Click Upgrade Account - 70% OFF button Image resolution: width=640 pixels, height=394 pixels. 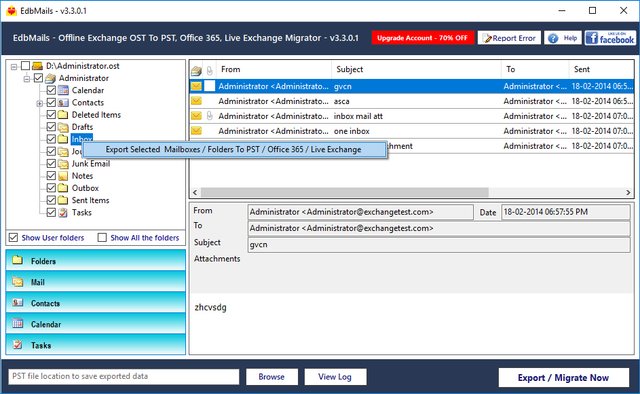pyautogui.click(x=422, y=38)
